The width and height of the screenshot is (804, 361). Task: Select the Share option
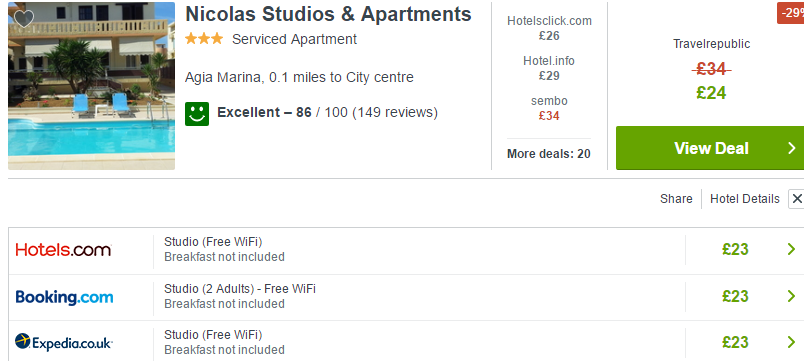676,199
